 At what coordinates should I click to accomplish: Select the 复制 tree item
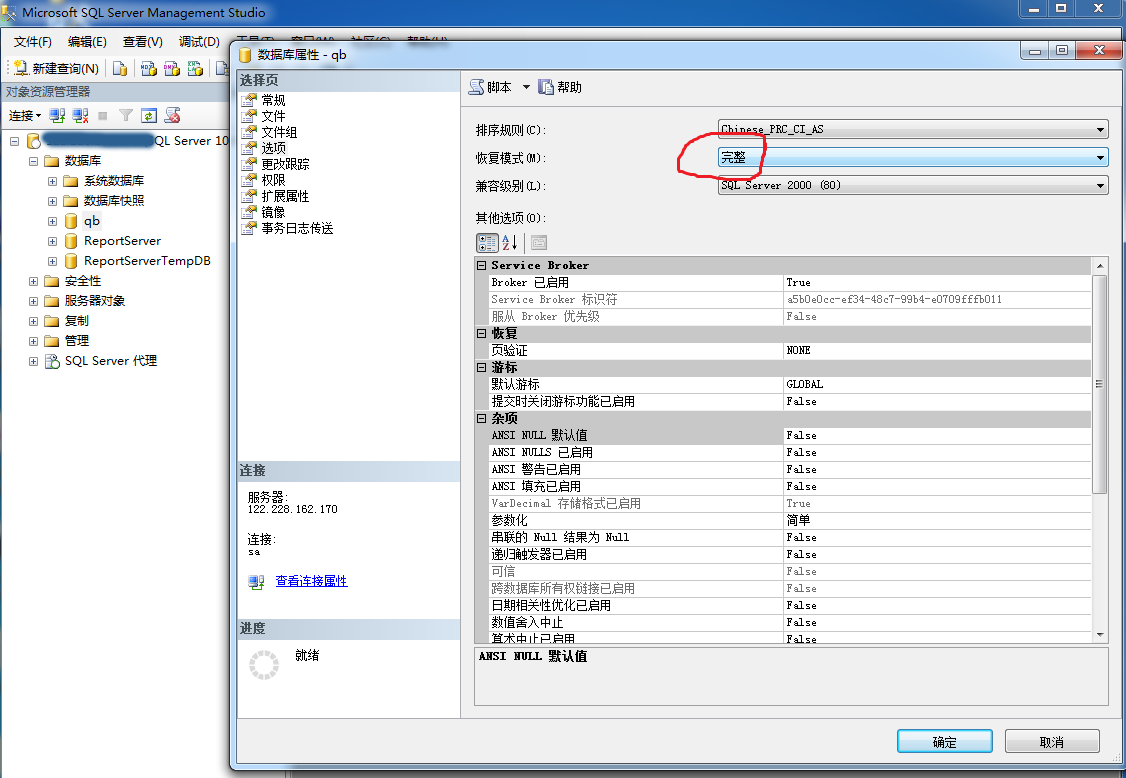pyautogui.click(x=77, y=320)
